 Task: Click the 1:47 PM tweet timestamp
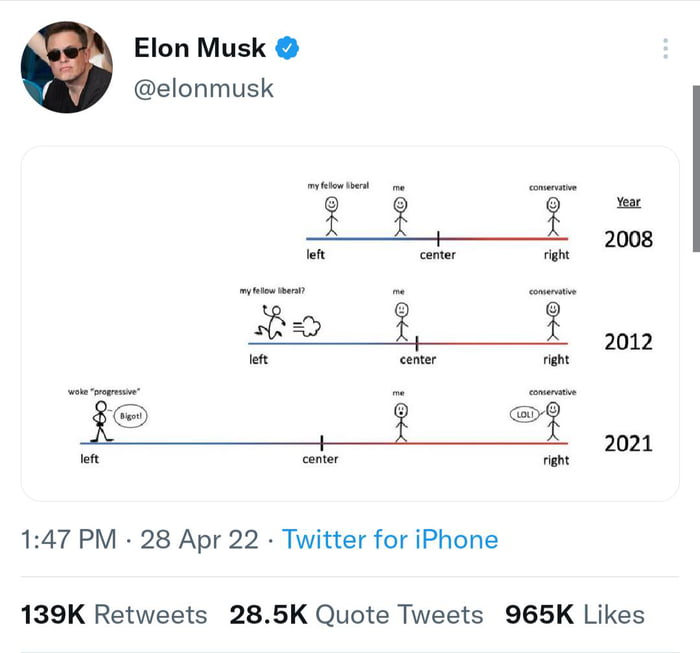[69, 540]
